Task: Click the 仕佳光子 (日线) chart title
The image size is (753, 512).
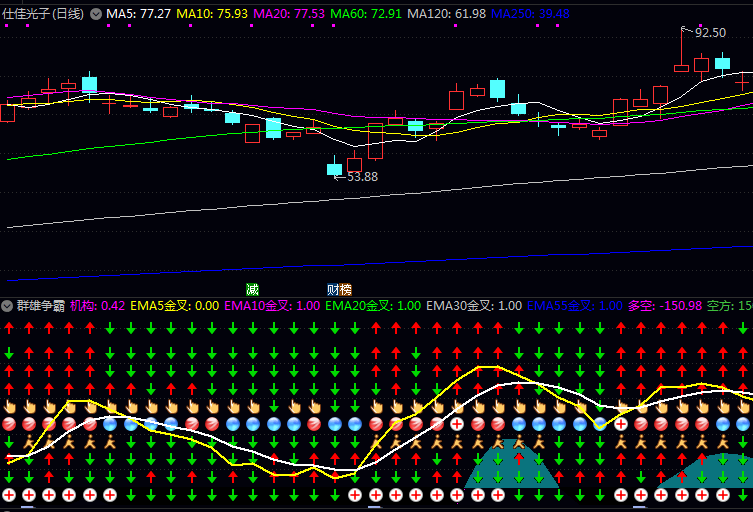Action: (43, 14)
